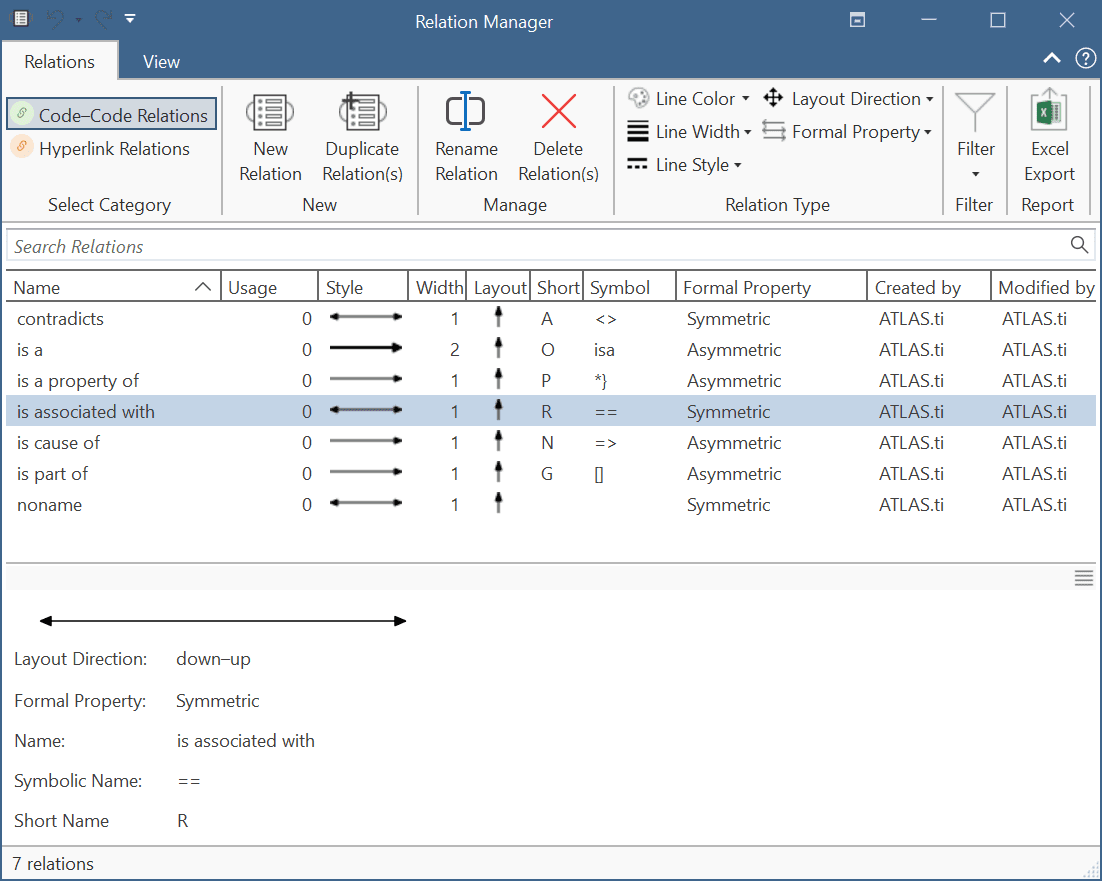Click the '=>' symbol cell
The height and width of the screenshot is (881, 1102).
coord(605,443)
